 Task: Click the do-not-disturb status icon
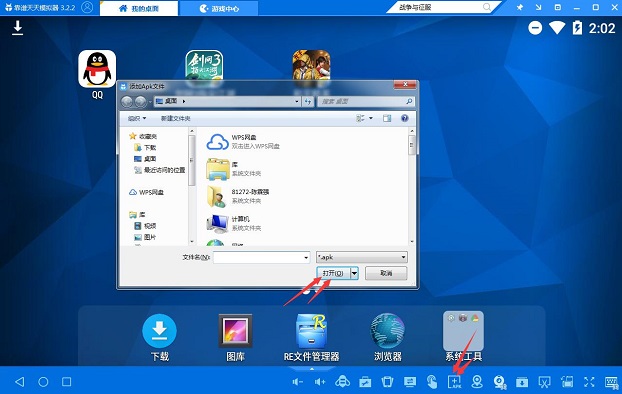[x=535, y=28]
